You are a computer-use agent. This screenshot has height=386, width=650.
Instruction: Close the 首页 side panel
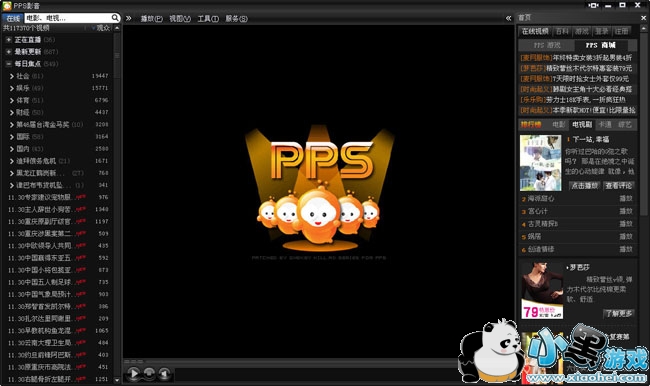point(643,18)
